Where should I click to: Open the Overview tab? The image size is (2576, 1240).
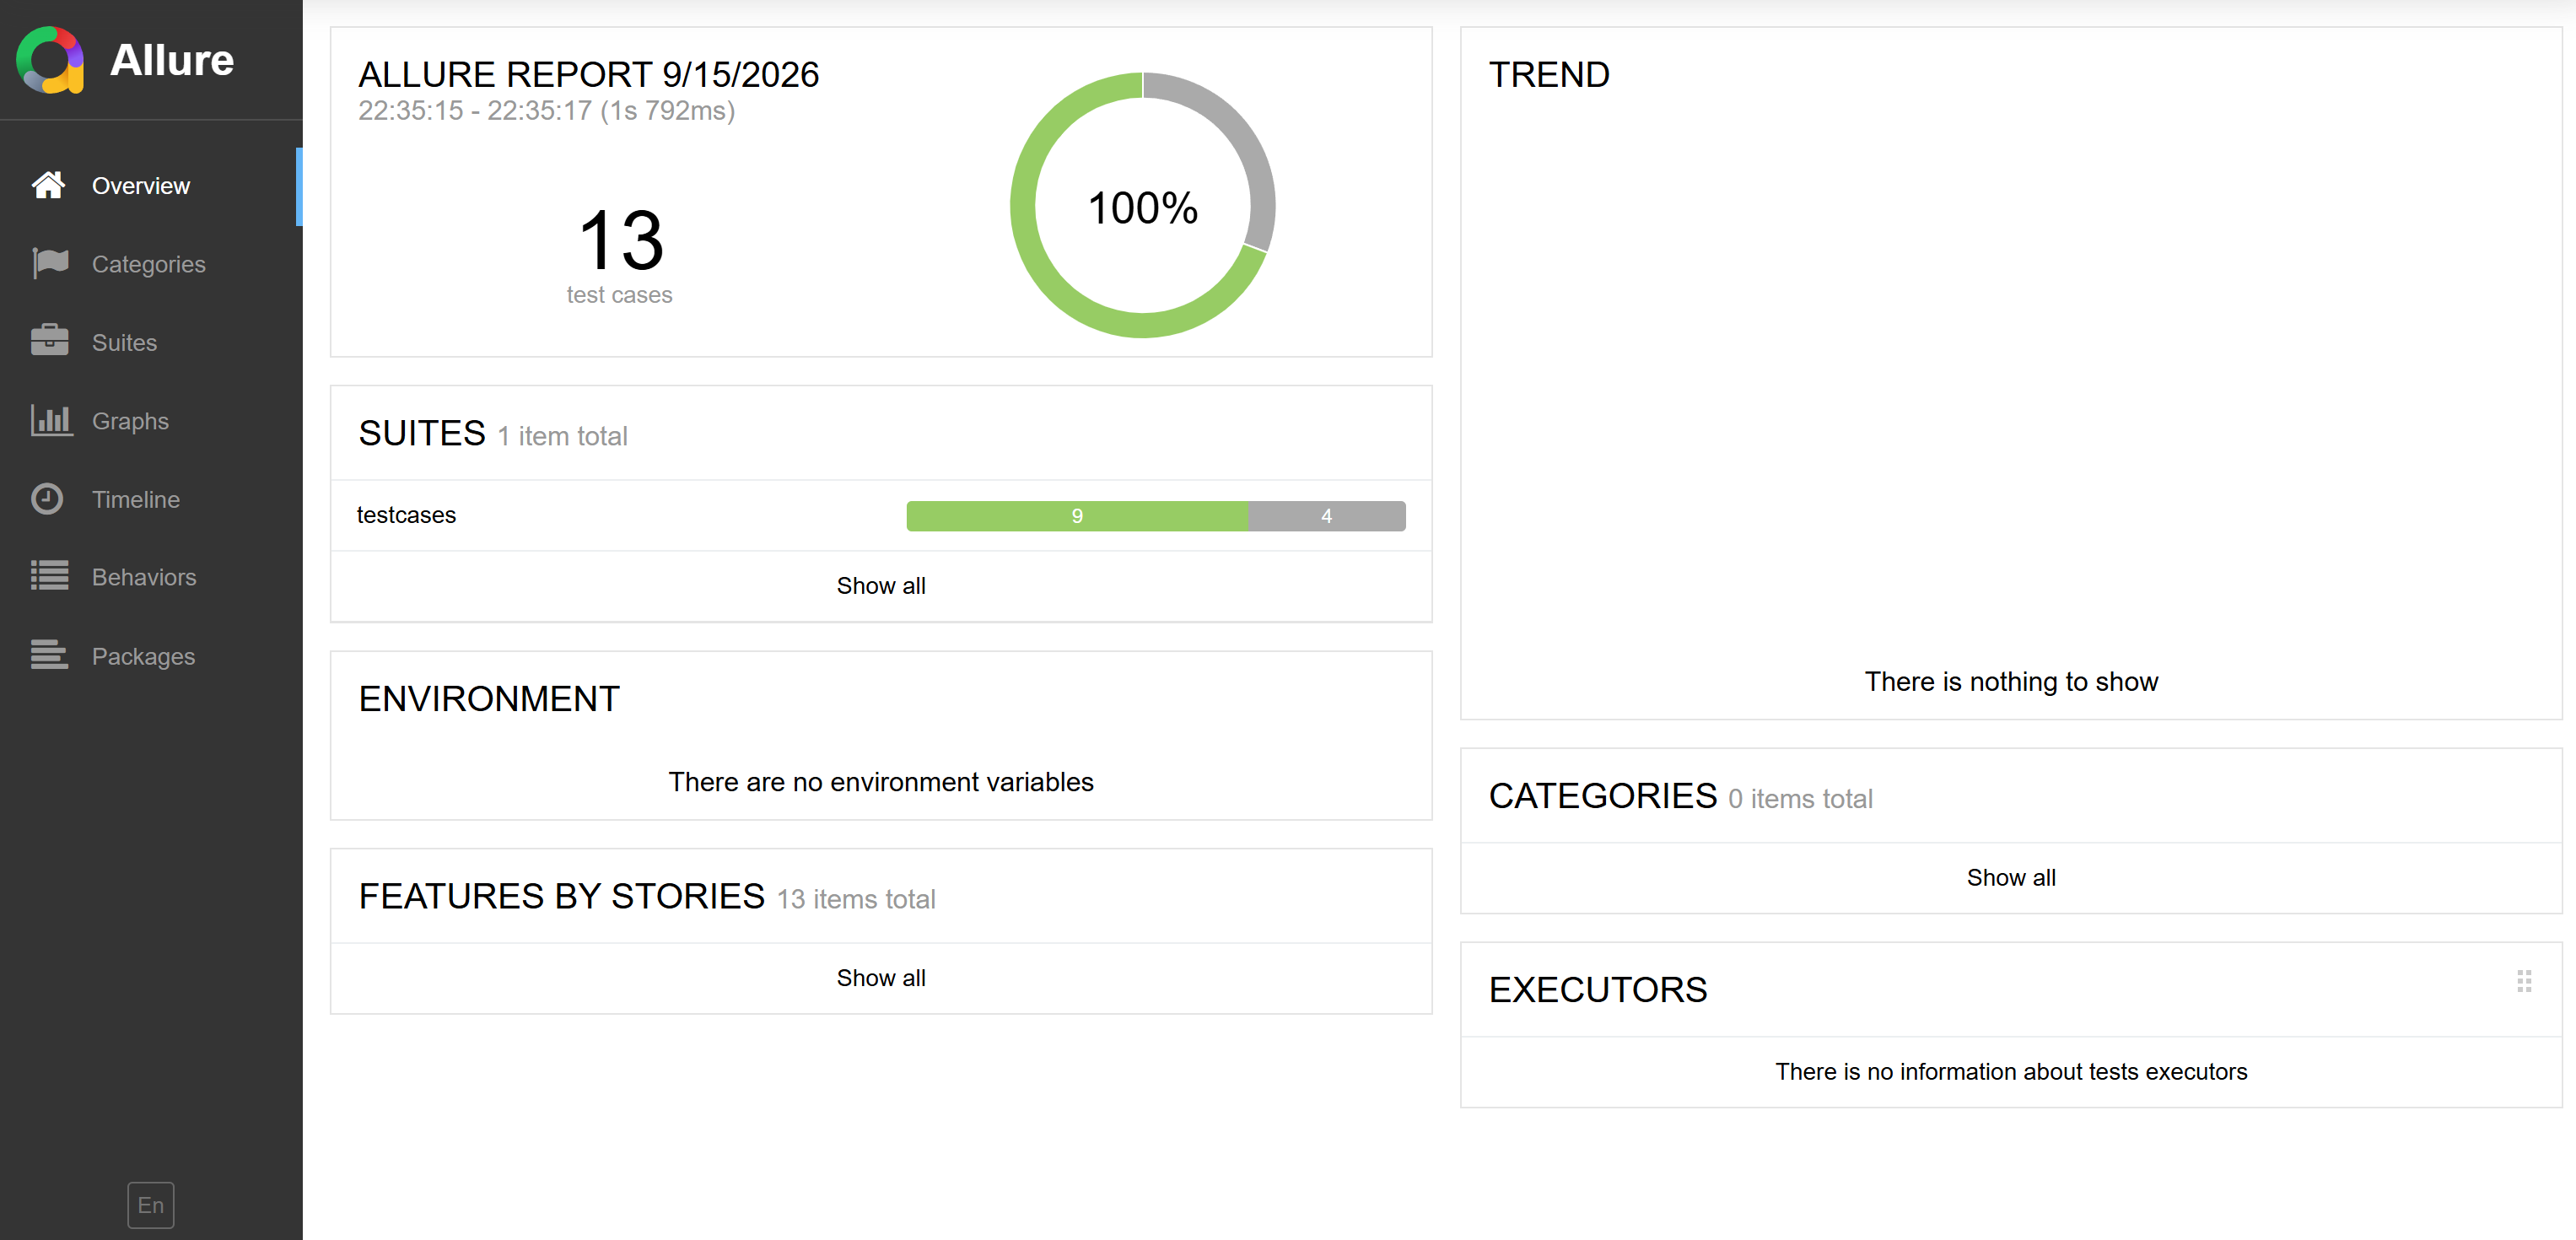point(151,186)
